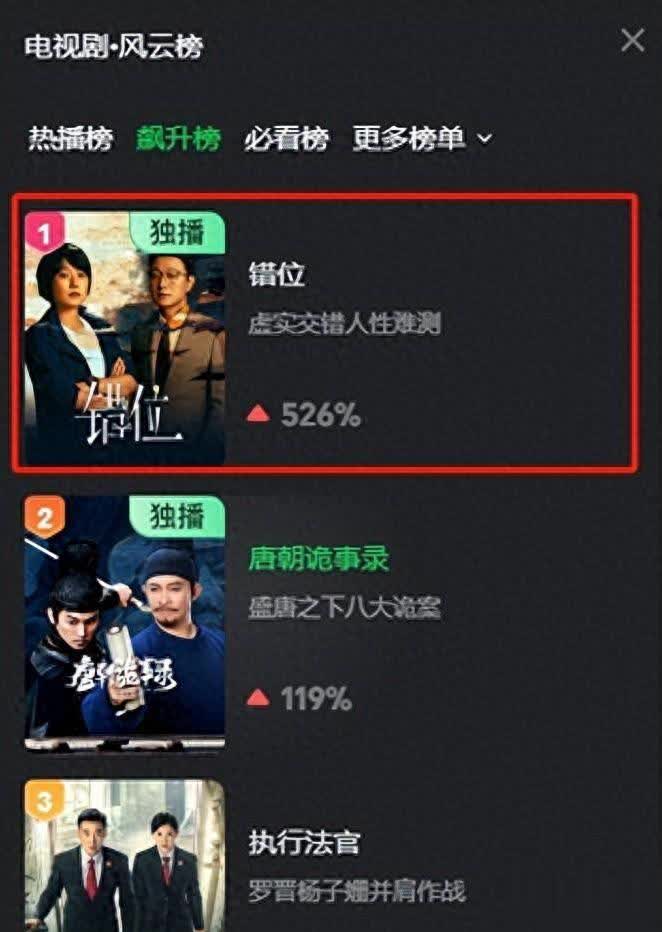Click the red up arrow beside 526%
Image resolution: width=662 pixels, height=932 pixels.
(258, 414)
